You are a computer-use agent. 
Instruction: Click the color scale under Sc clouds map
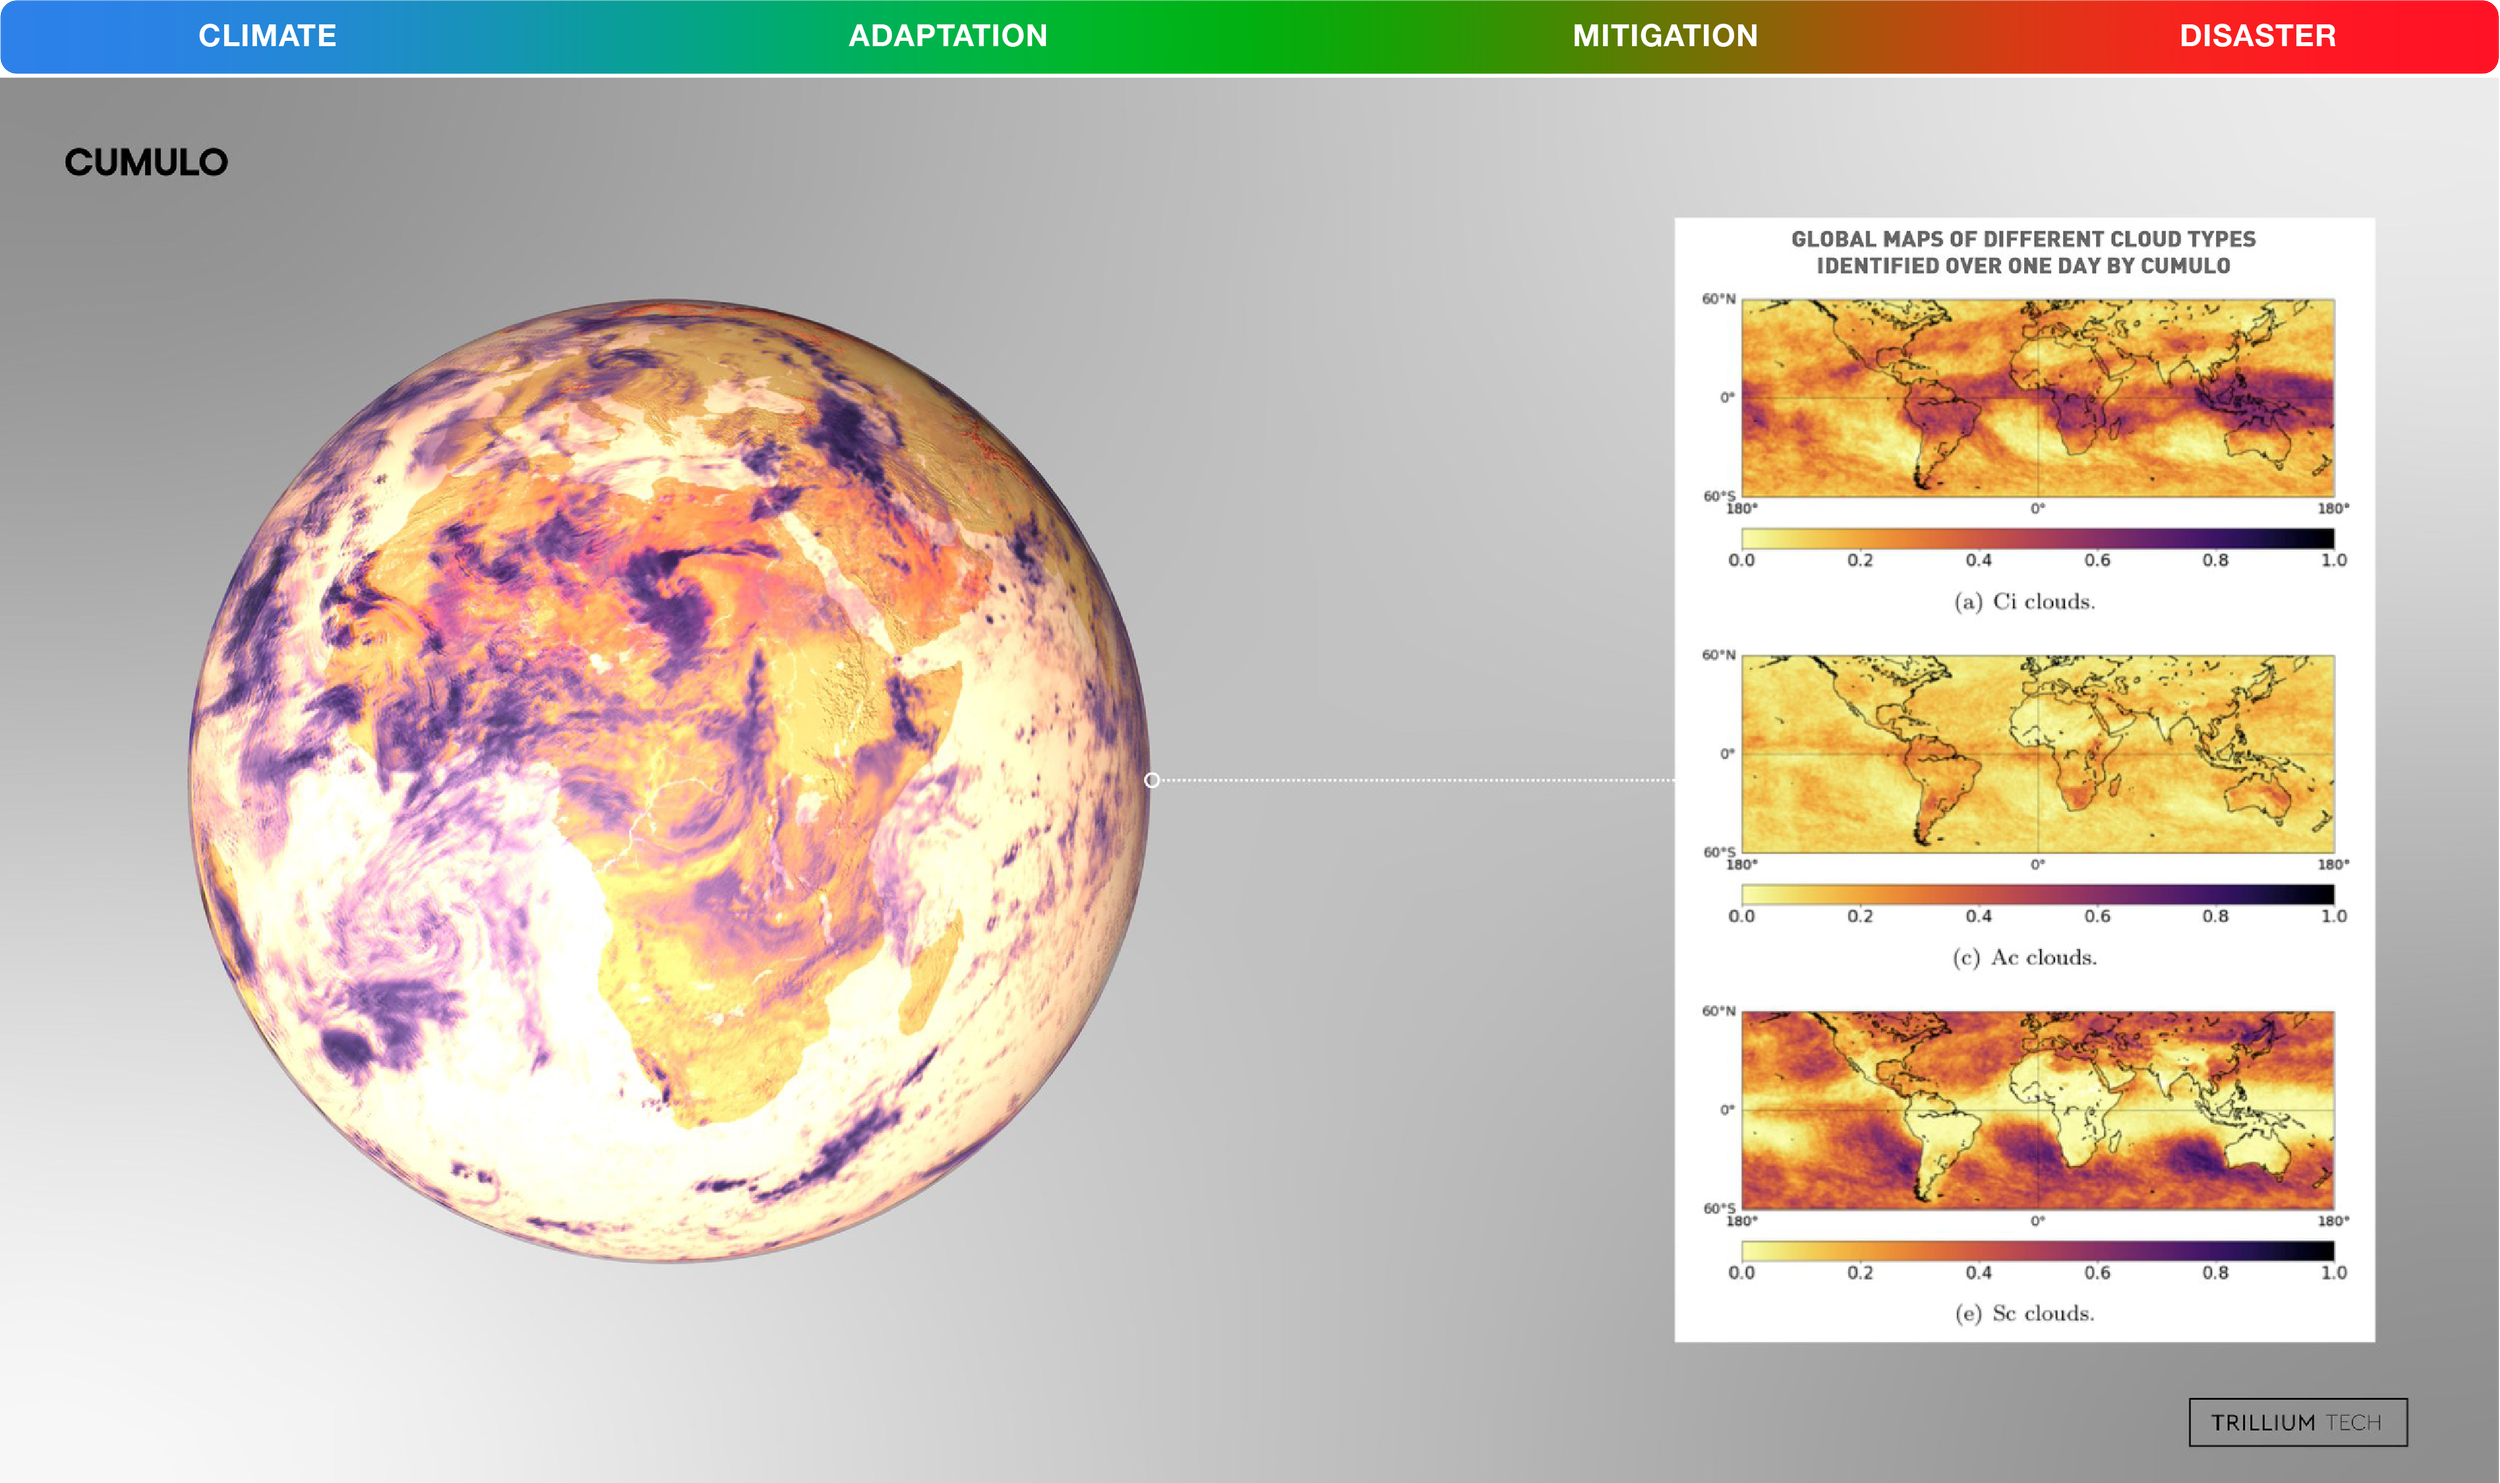coord(2038,1250)
